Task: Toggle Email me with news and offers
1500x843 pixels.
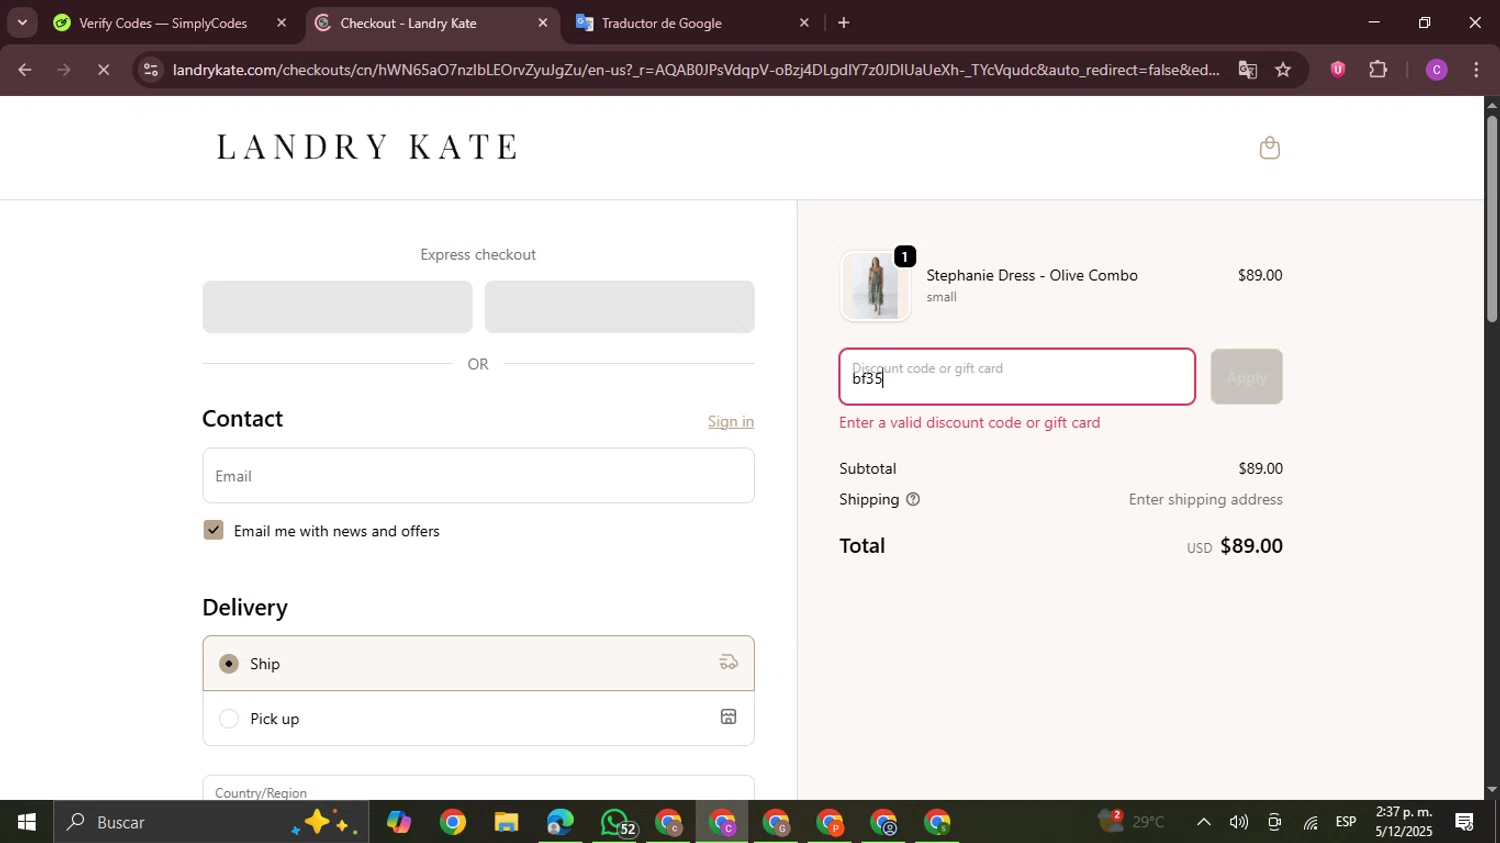Action: click(213, 530)
